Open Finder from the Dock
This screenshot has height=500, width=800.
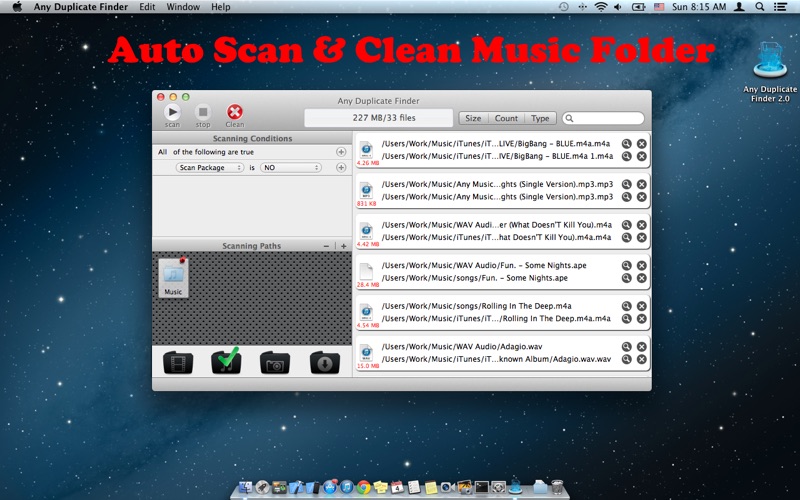point(245,487)
